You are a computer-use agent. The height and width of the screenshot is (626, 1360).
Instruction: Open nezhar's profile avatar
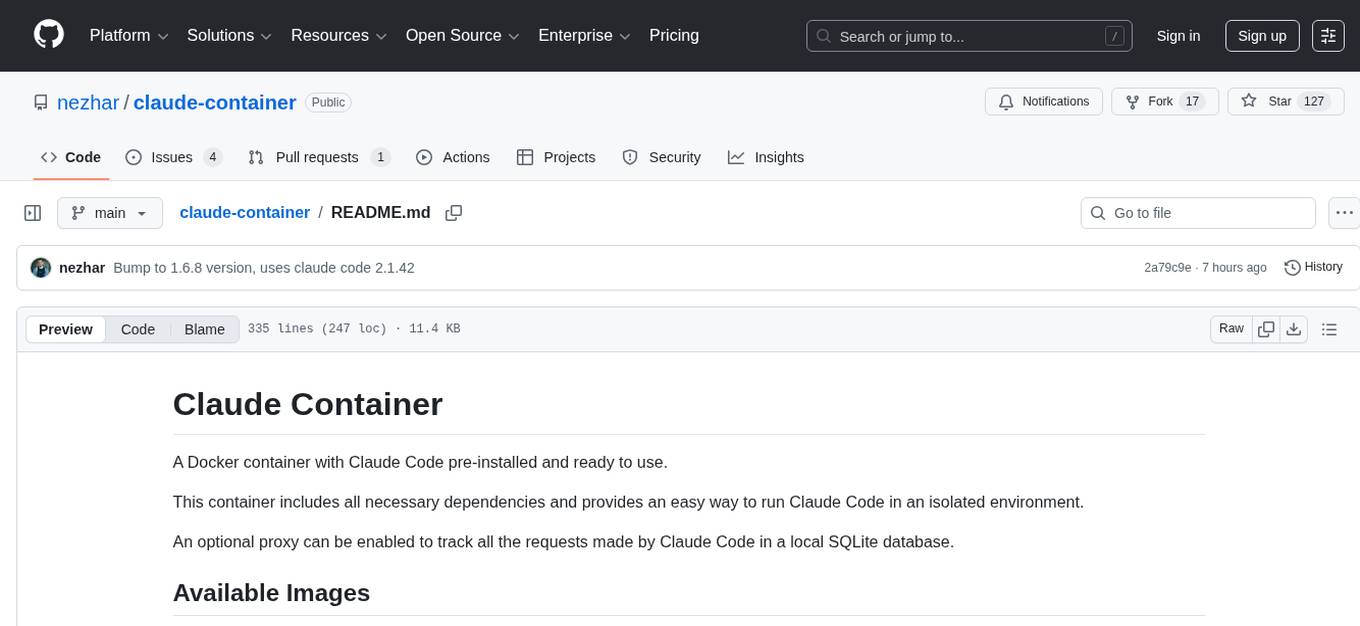[40, 267]
